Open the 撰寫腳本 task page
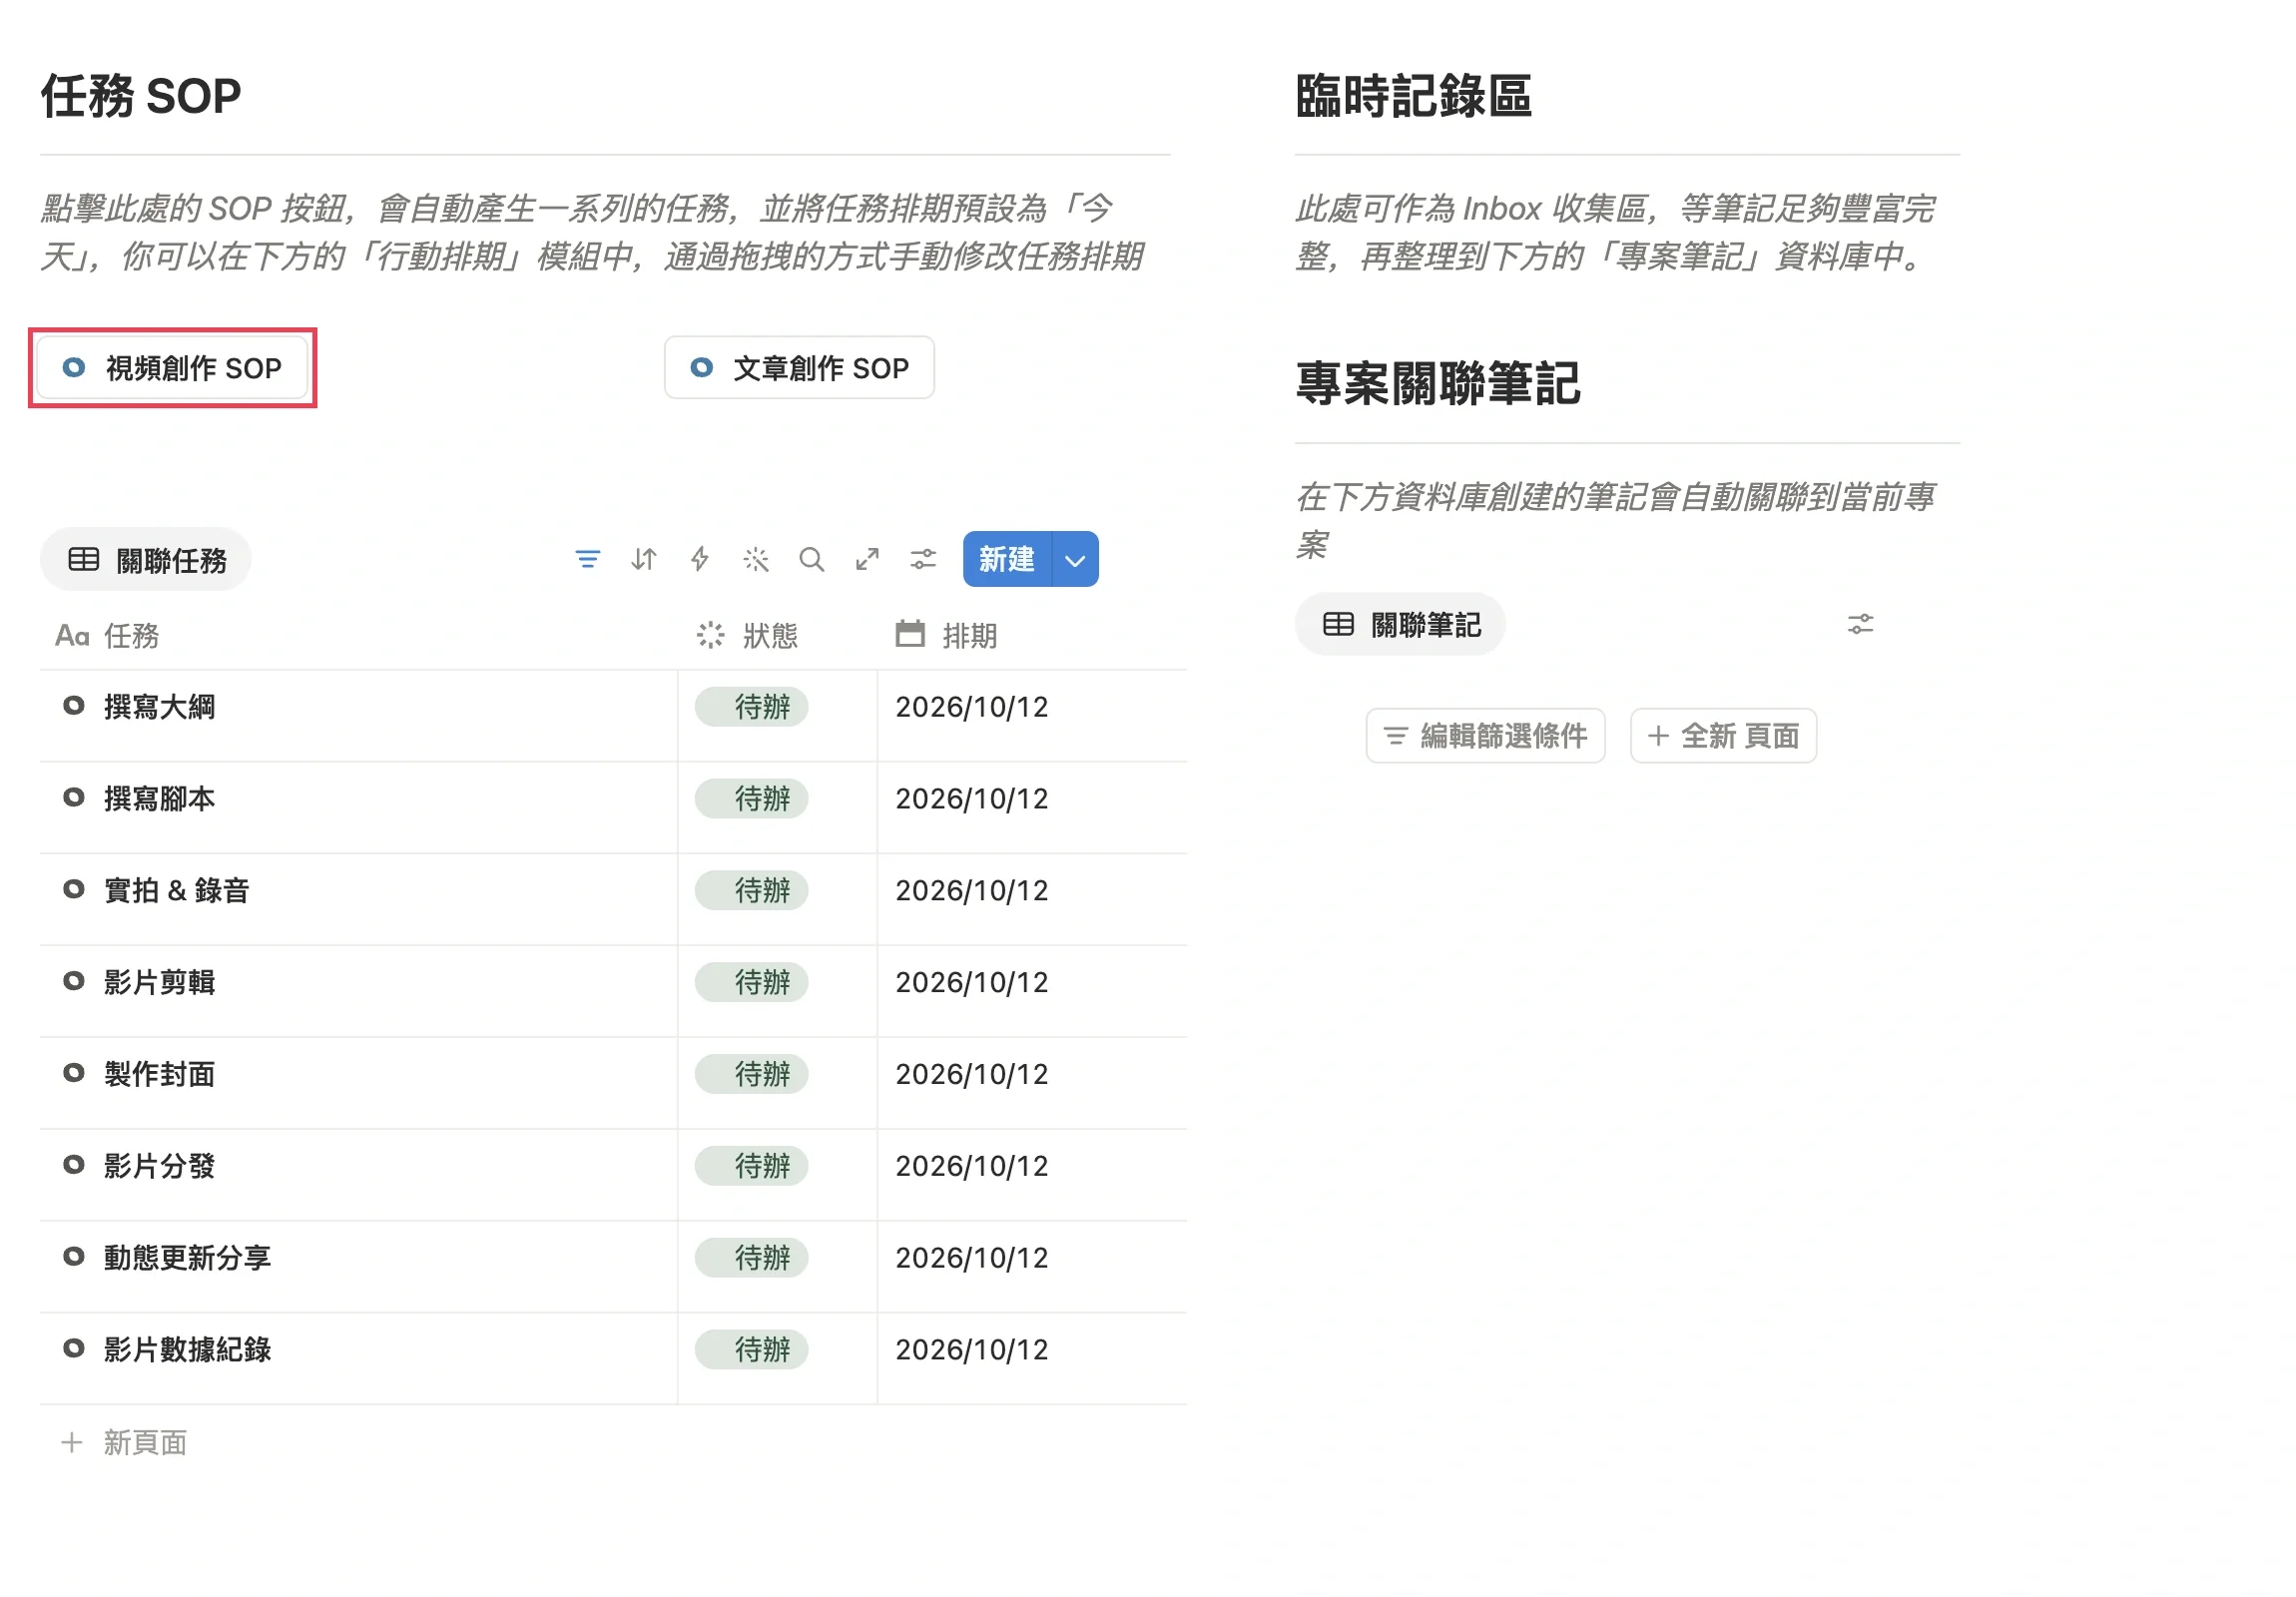 click(159, 799)
